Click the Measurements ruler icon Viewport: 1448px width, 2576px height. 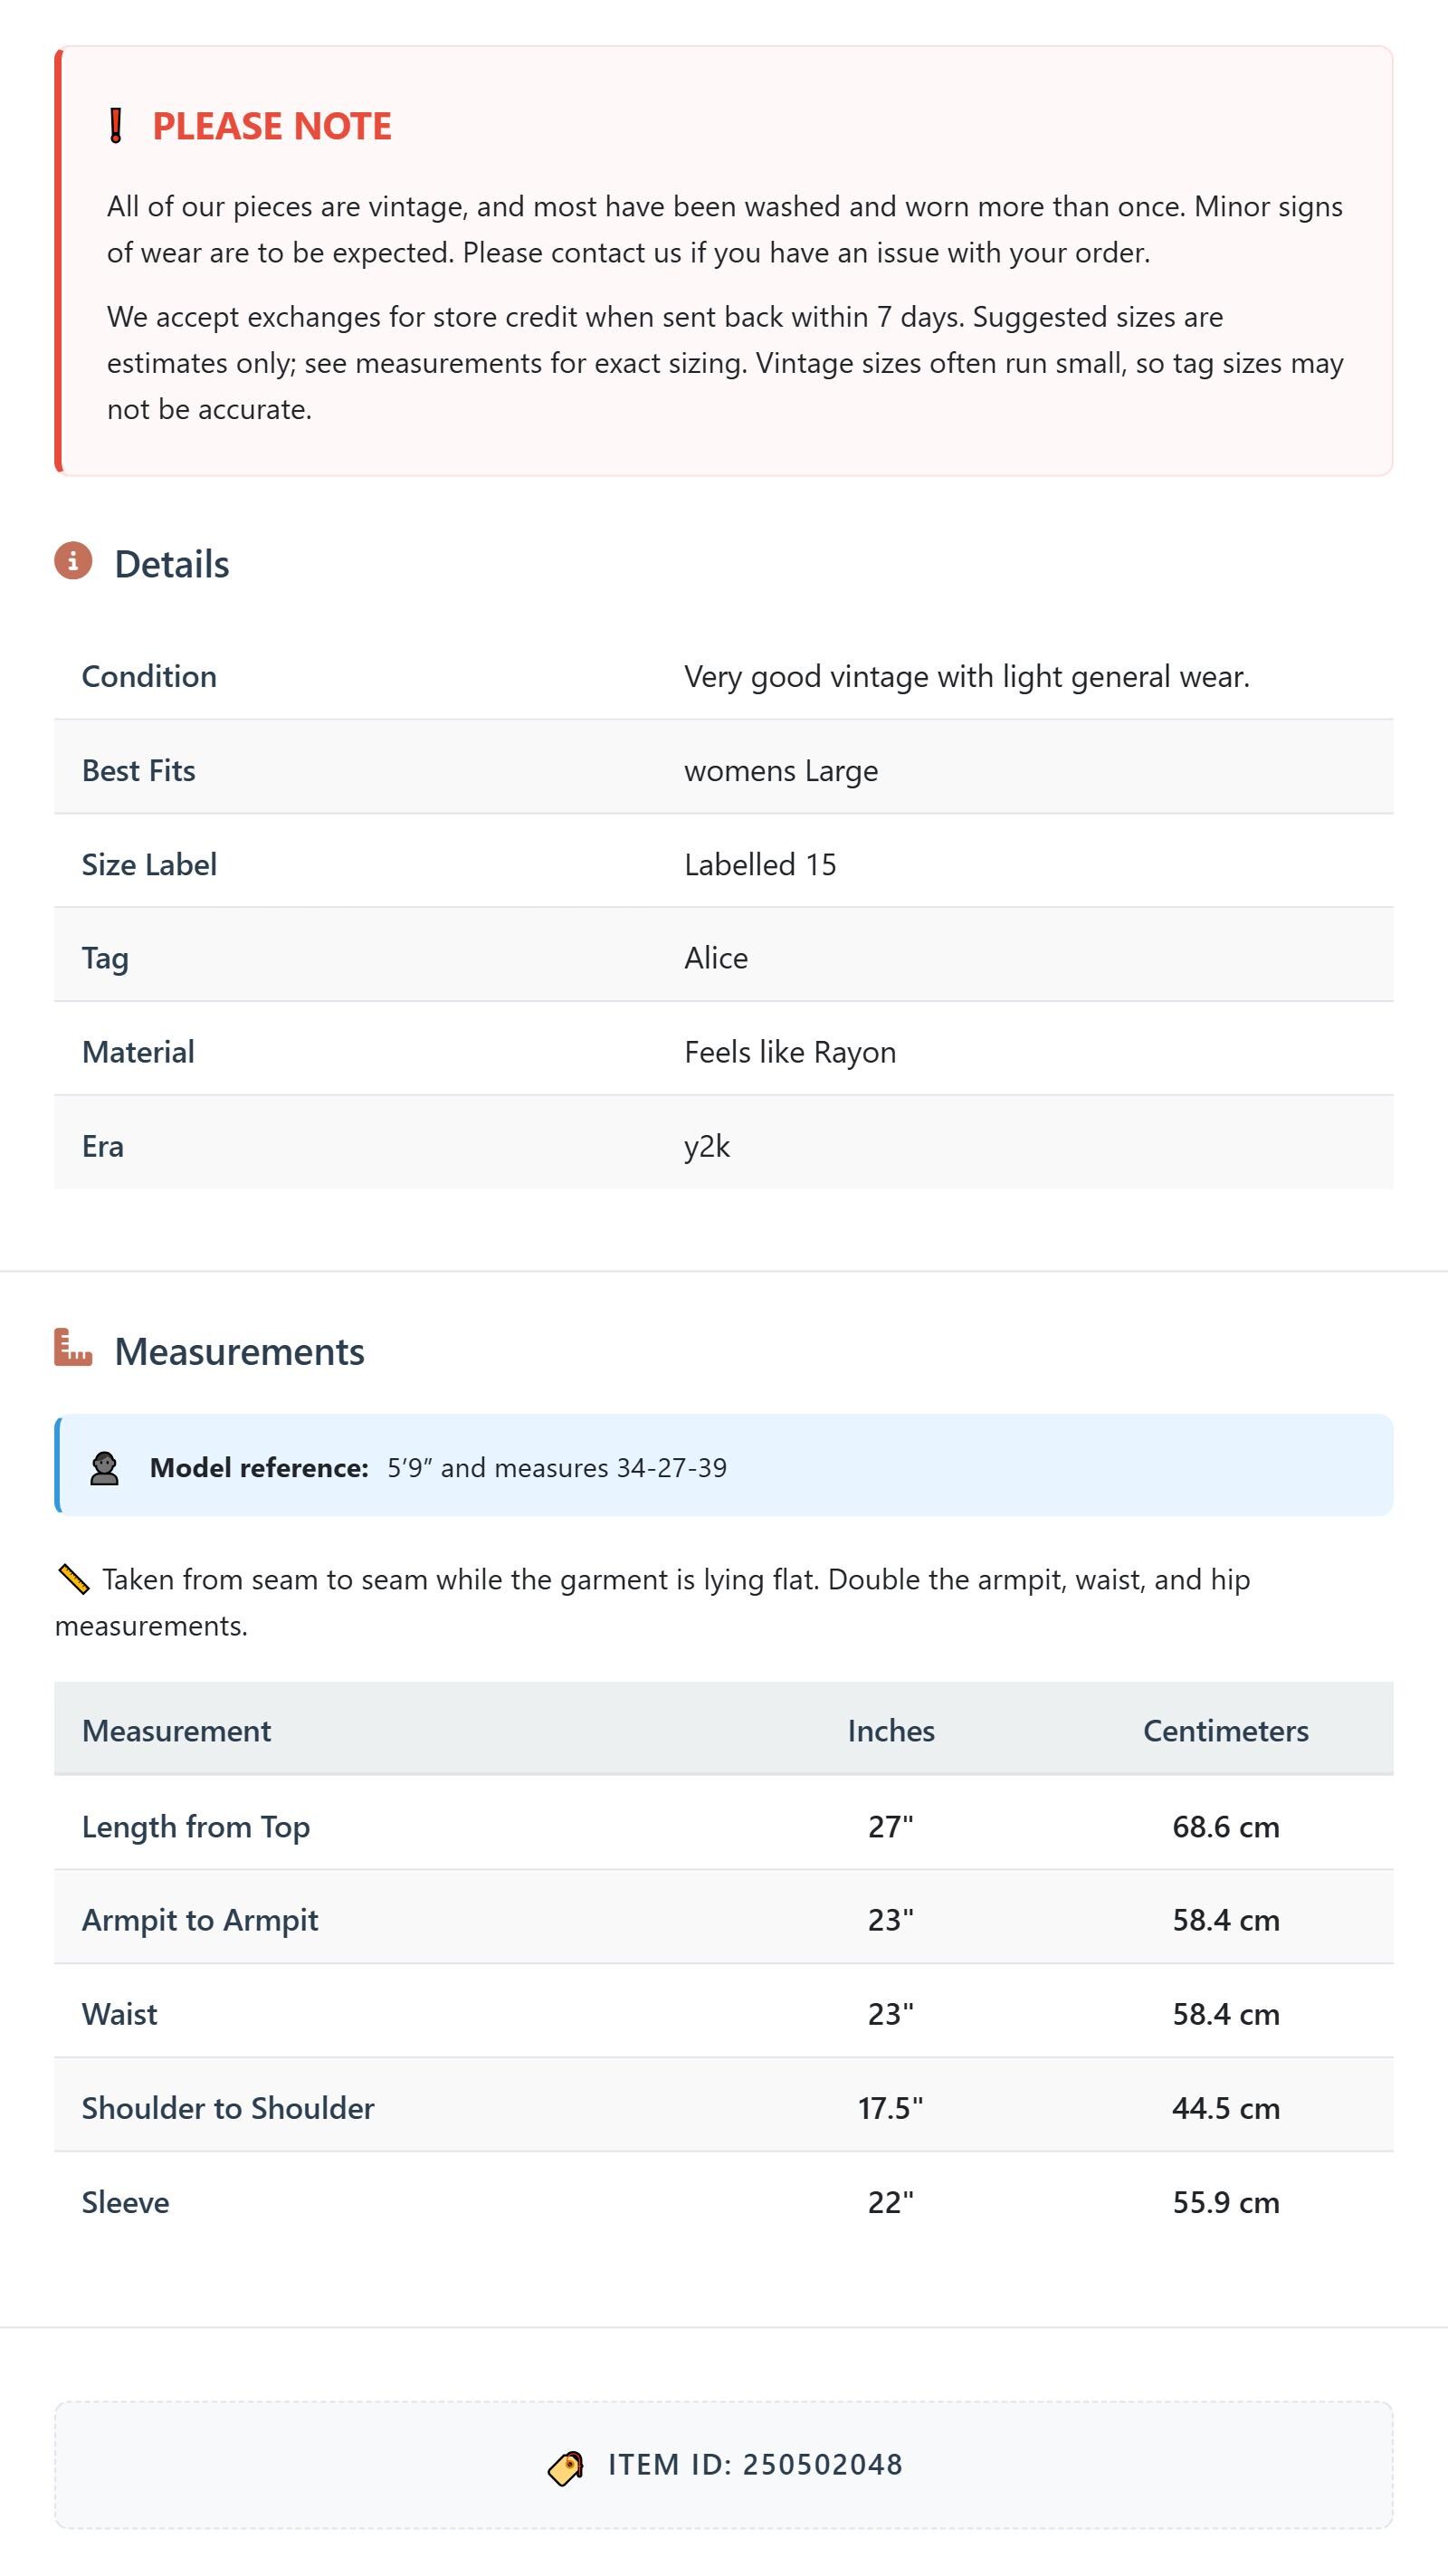pyautogui.click(x=73, y=1347)
